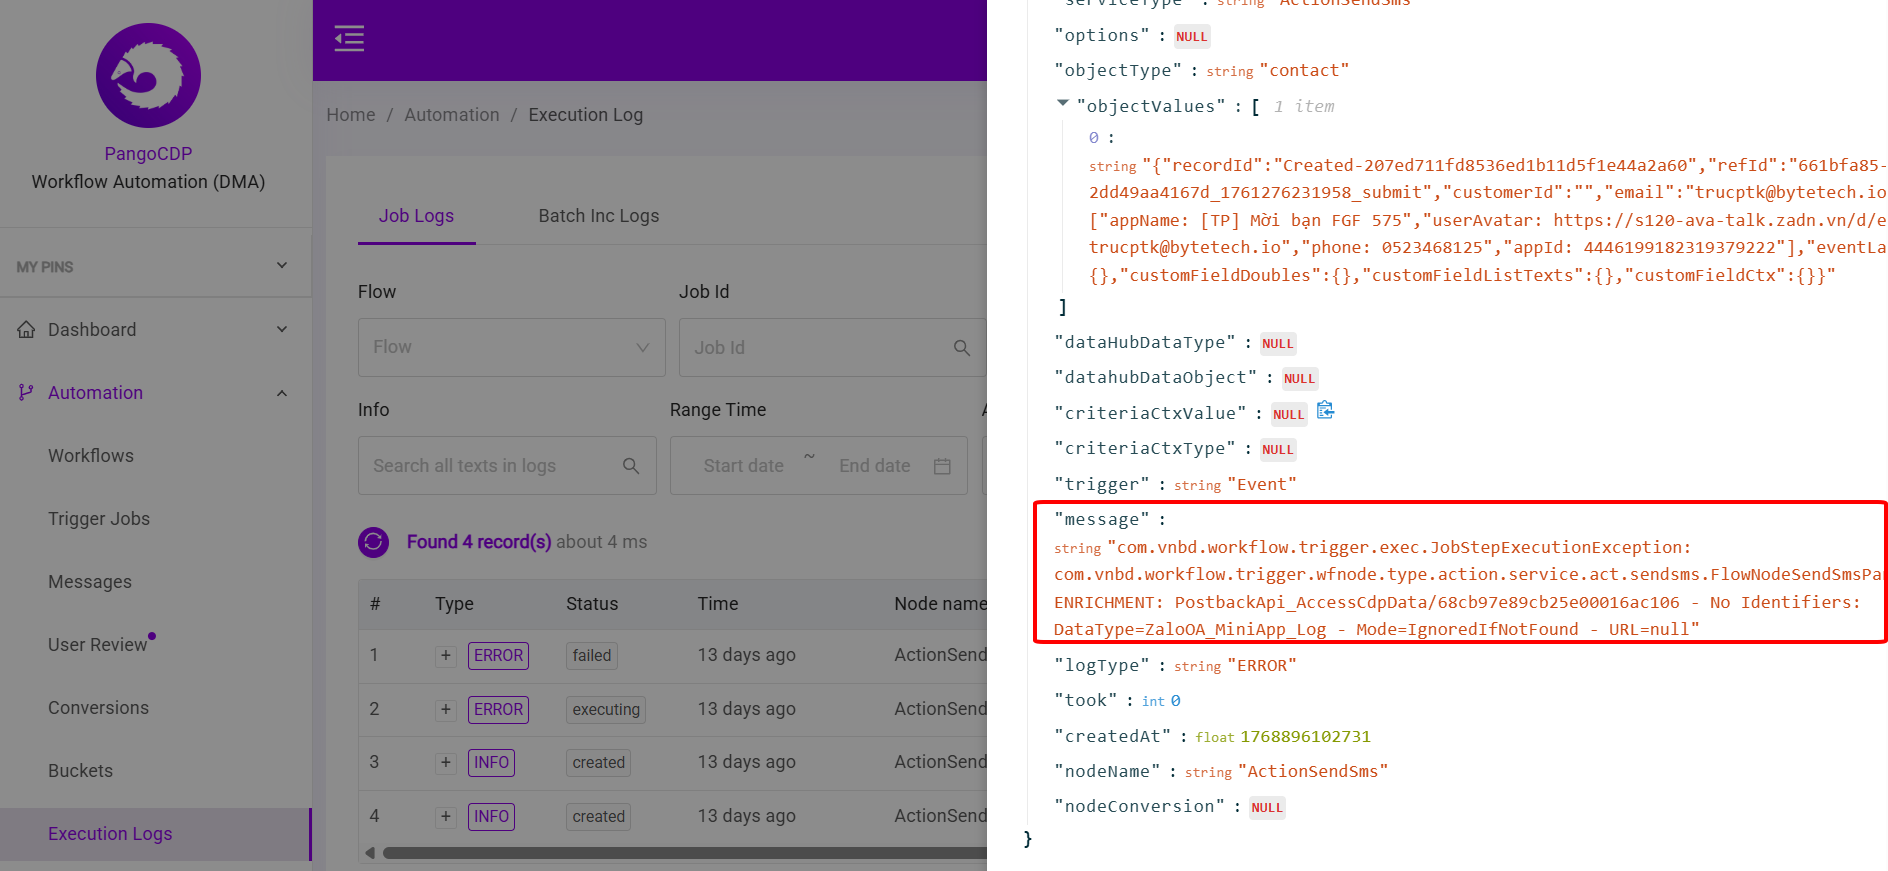Expand the MY PINS section

[x=281, y=266]
